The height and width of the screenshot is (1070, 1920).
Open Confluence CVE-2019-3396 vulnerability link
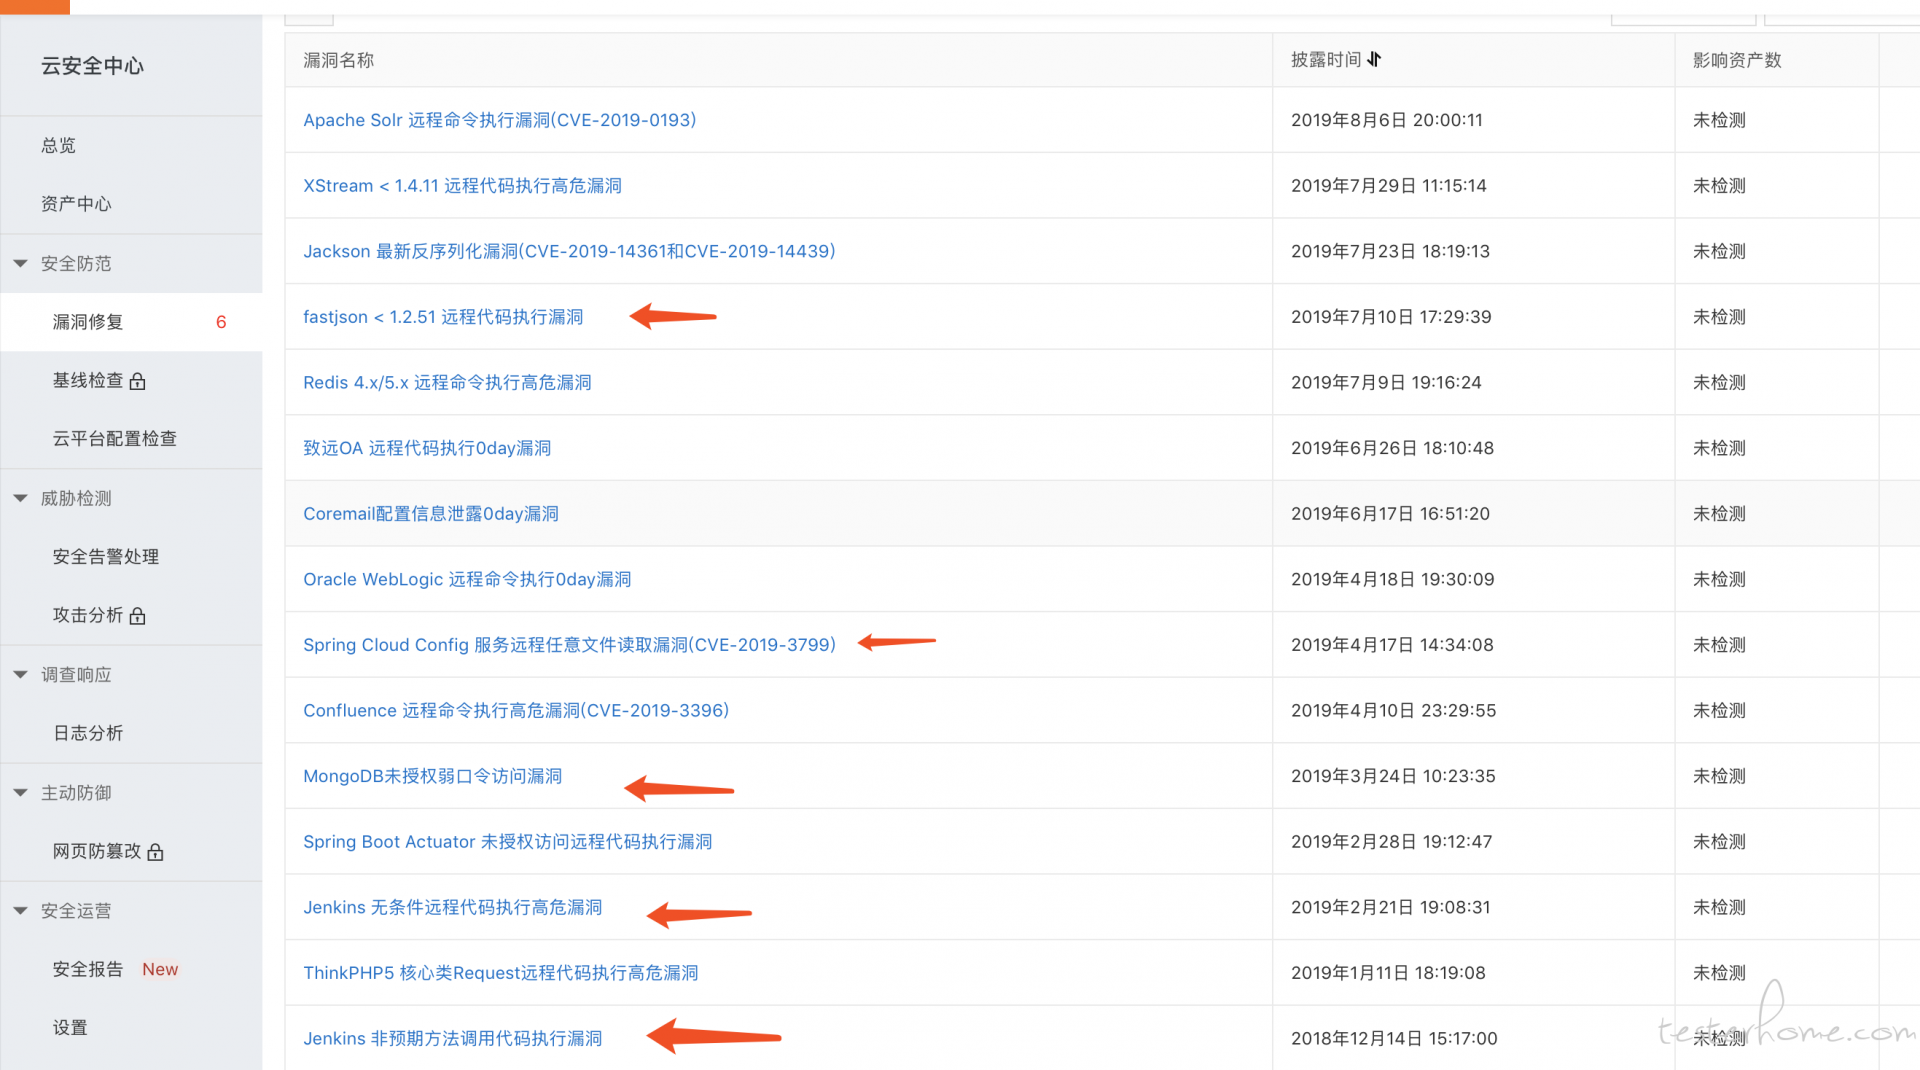coord(516,711)
